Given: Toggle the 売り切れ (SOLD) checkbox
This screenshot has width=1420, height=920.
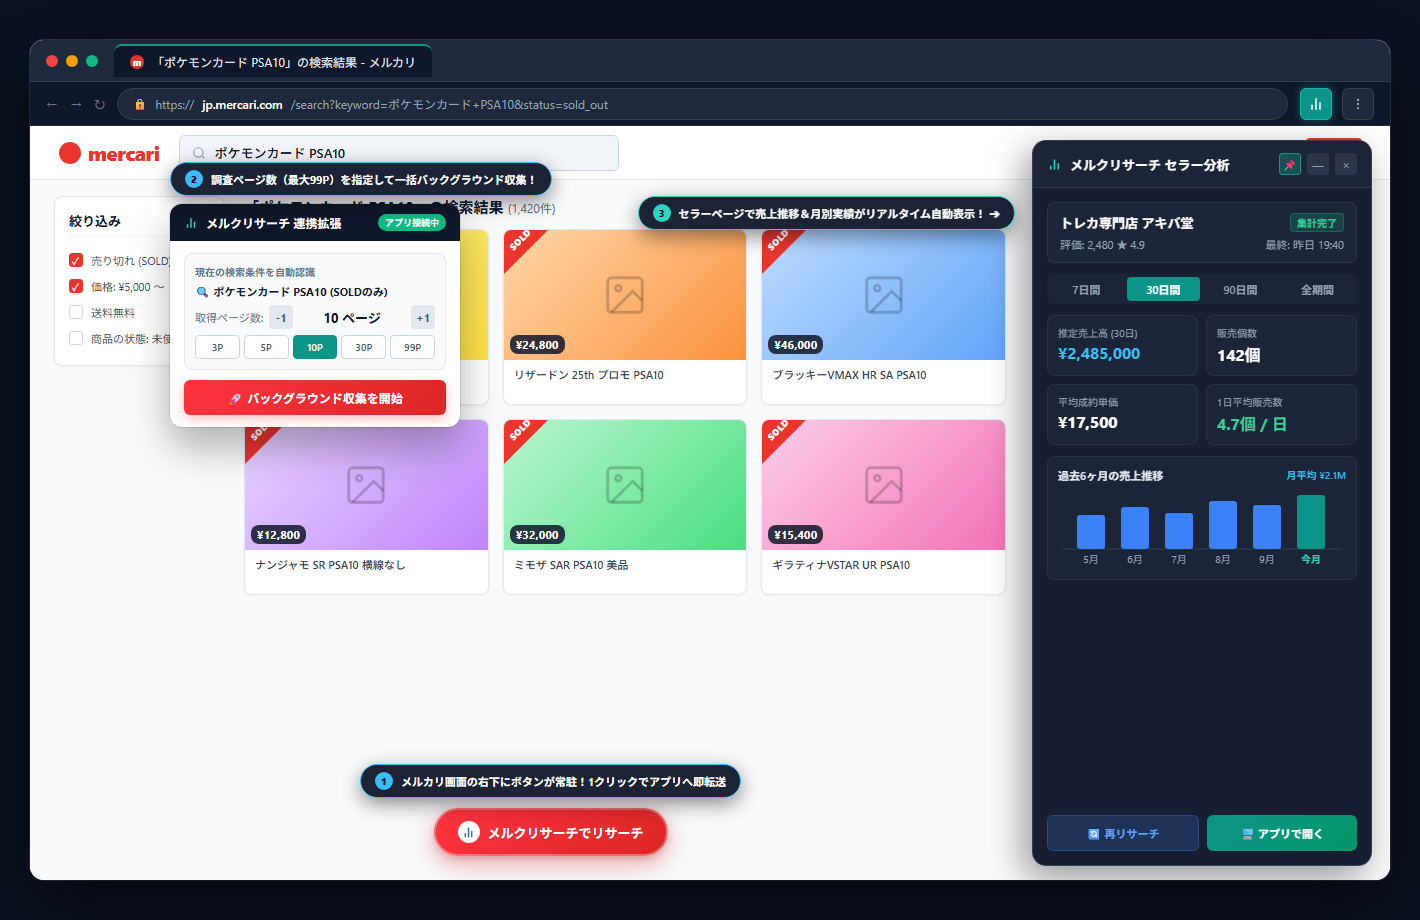Looking at the screenshot, I should [76, 260].
